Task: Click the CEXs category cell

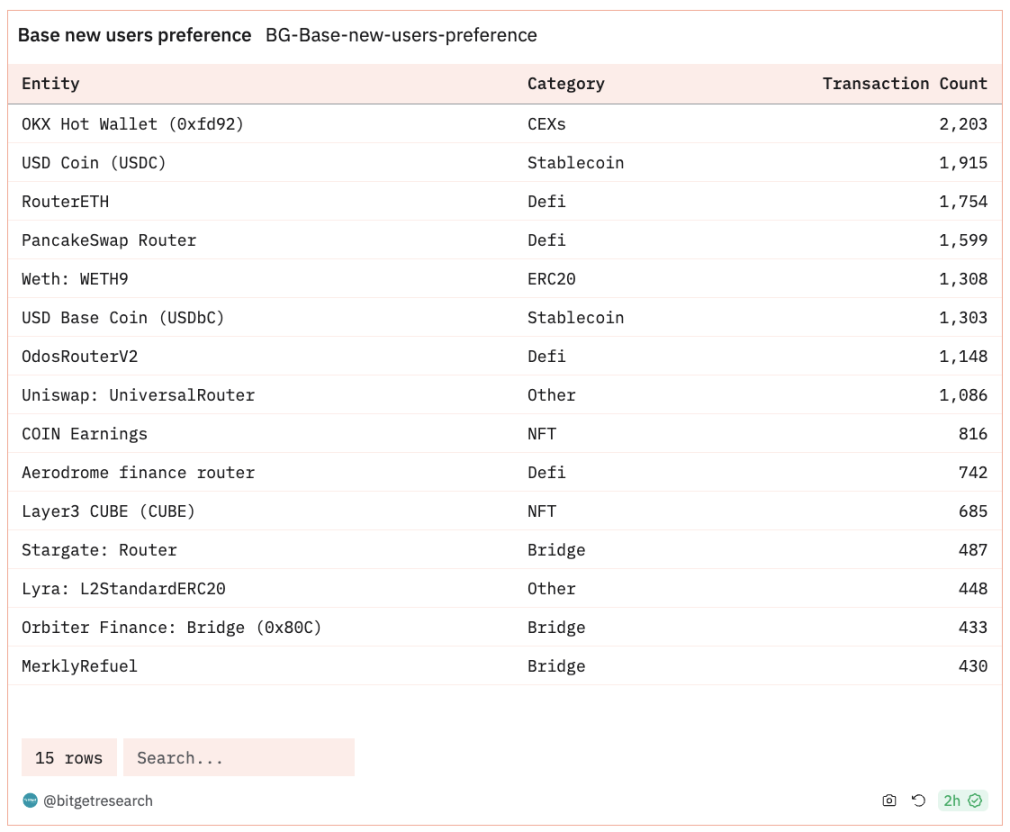Action: tap(546, 124)
